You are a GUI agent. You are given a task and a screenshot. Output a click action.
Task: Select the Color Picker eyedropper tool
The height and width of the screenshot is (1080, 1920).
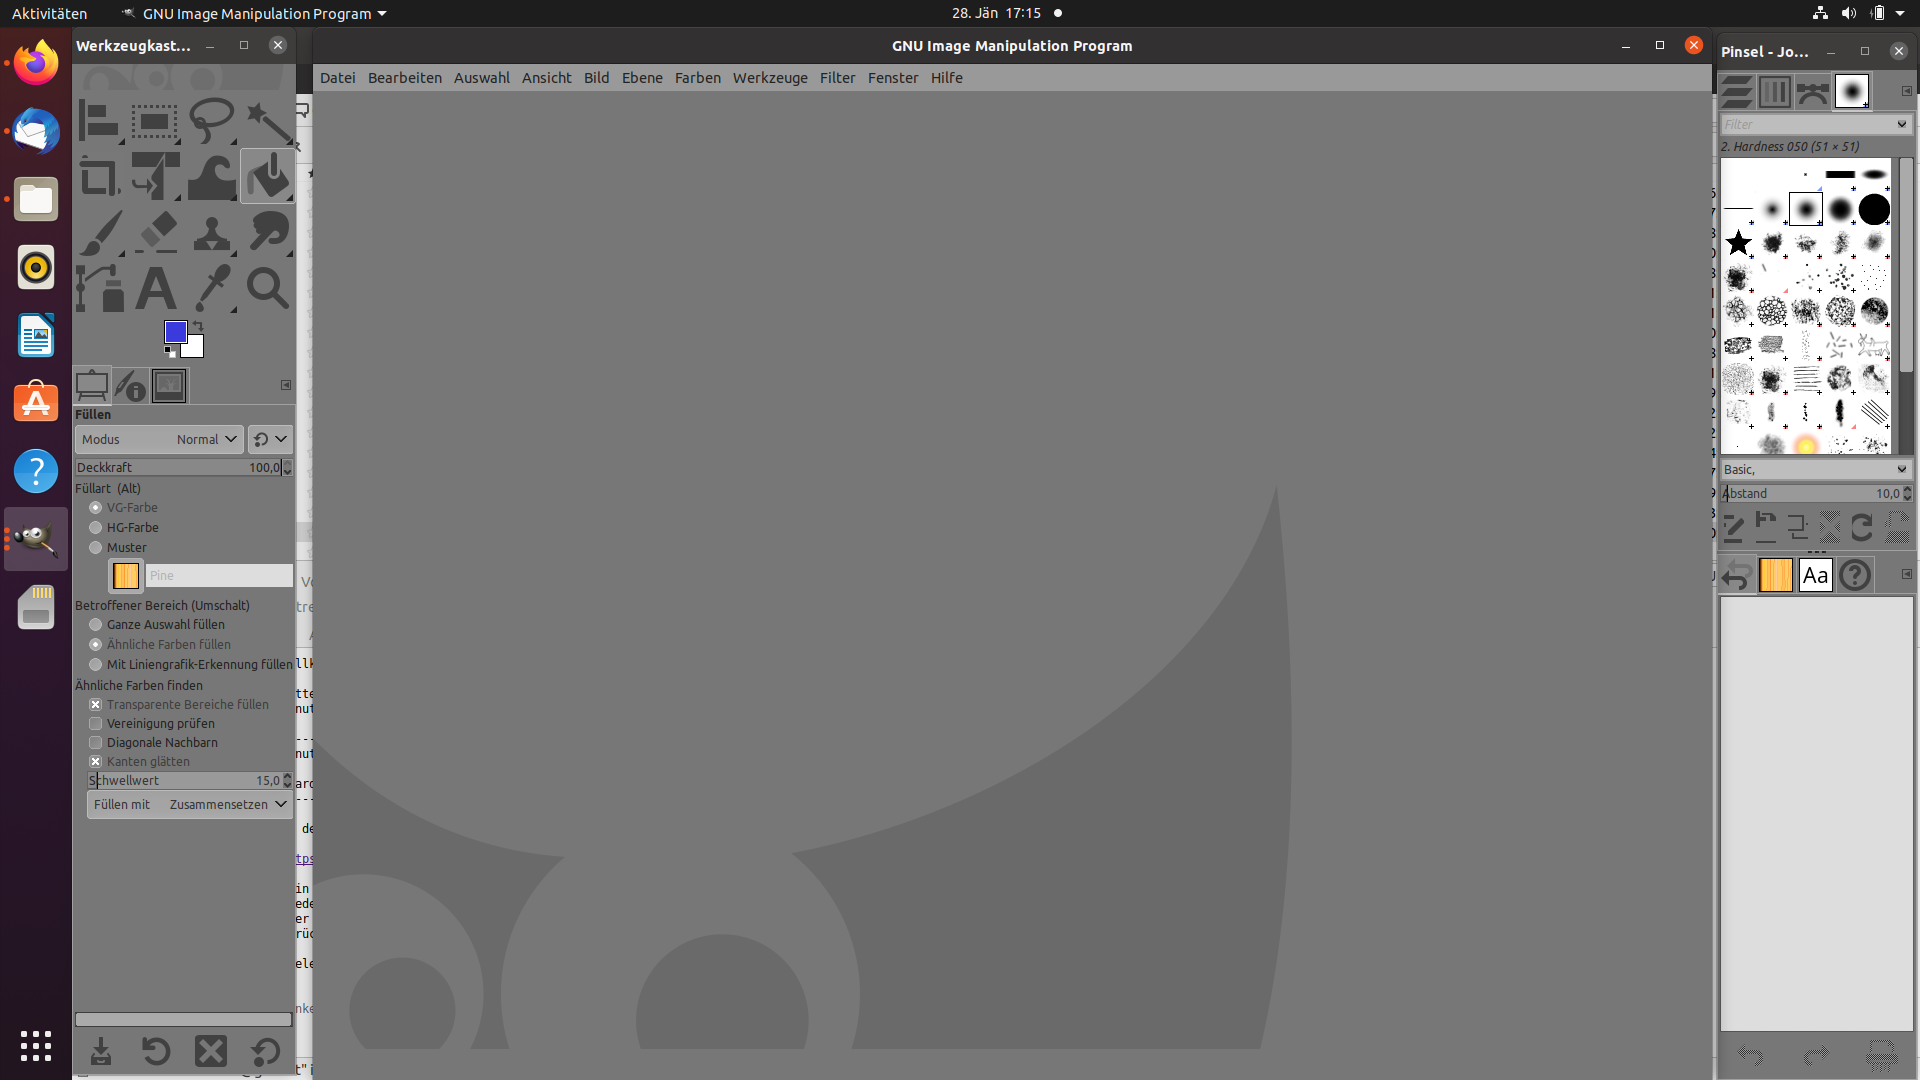(x=212, y=289)
